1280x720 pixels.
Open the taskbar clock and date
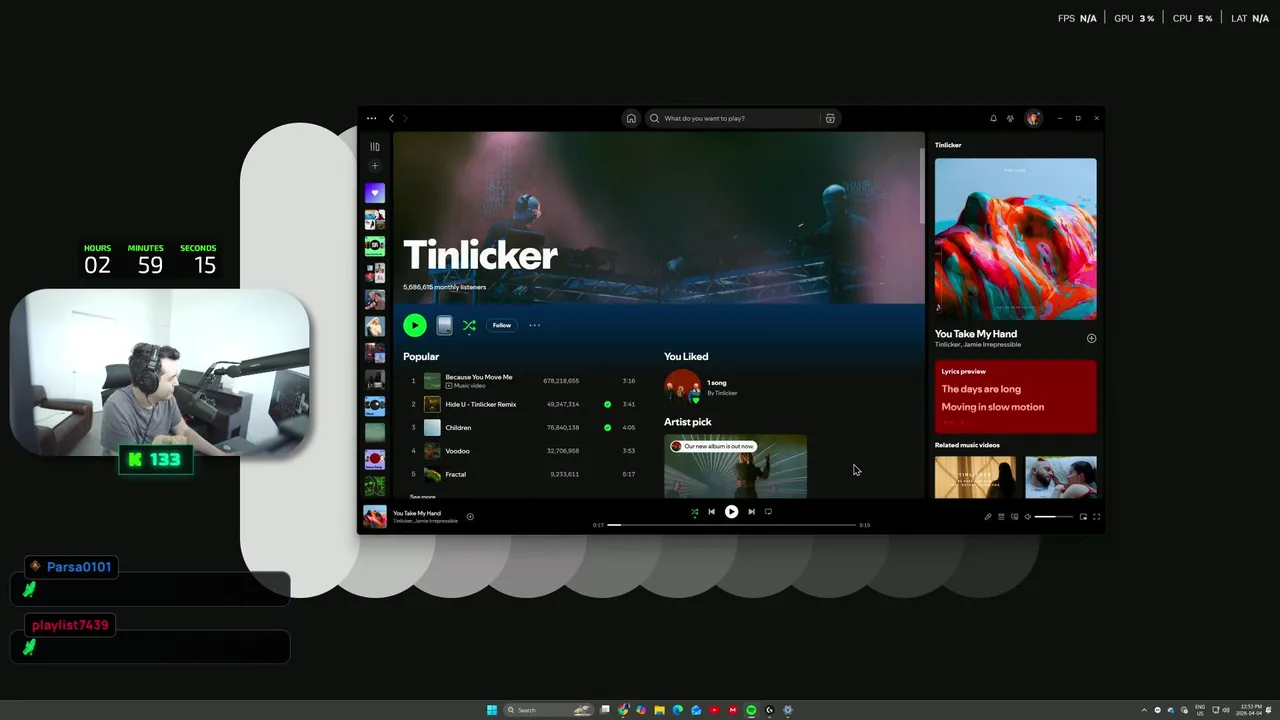(x=1250, y=710)
